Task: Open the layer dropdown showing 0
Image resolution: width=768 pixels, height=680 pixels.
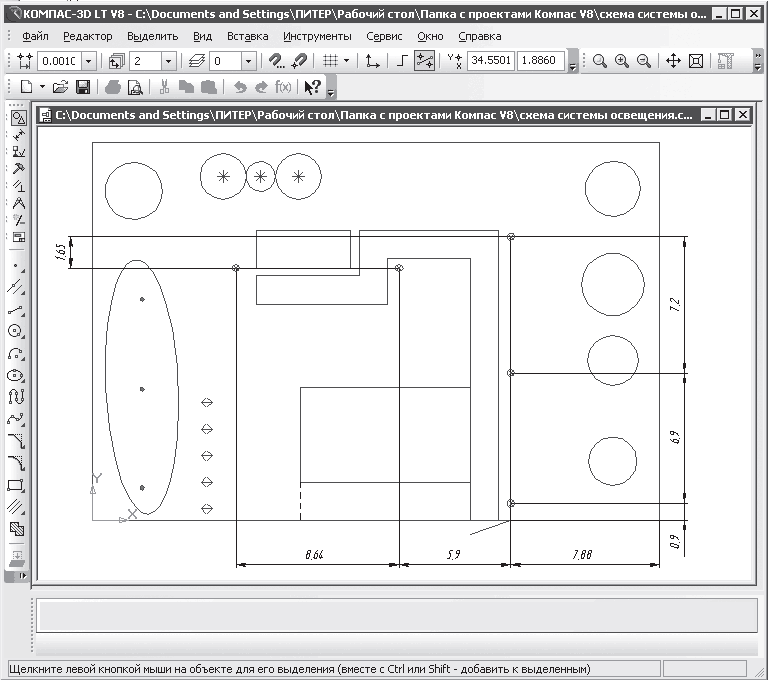Action: (248, 61)
